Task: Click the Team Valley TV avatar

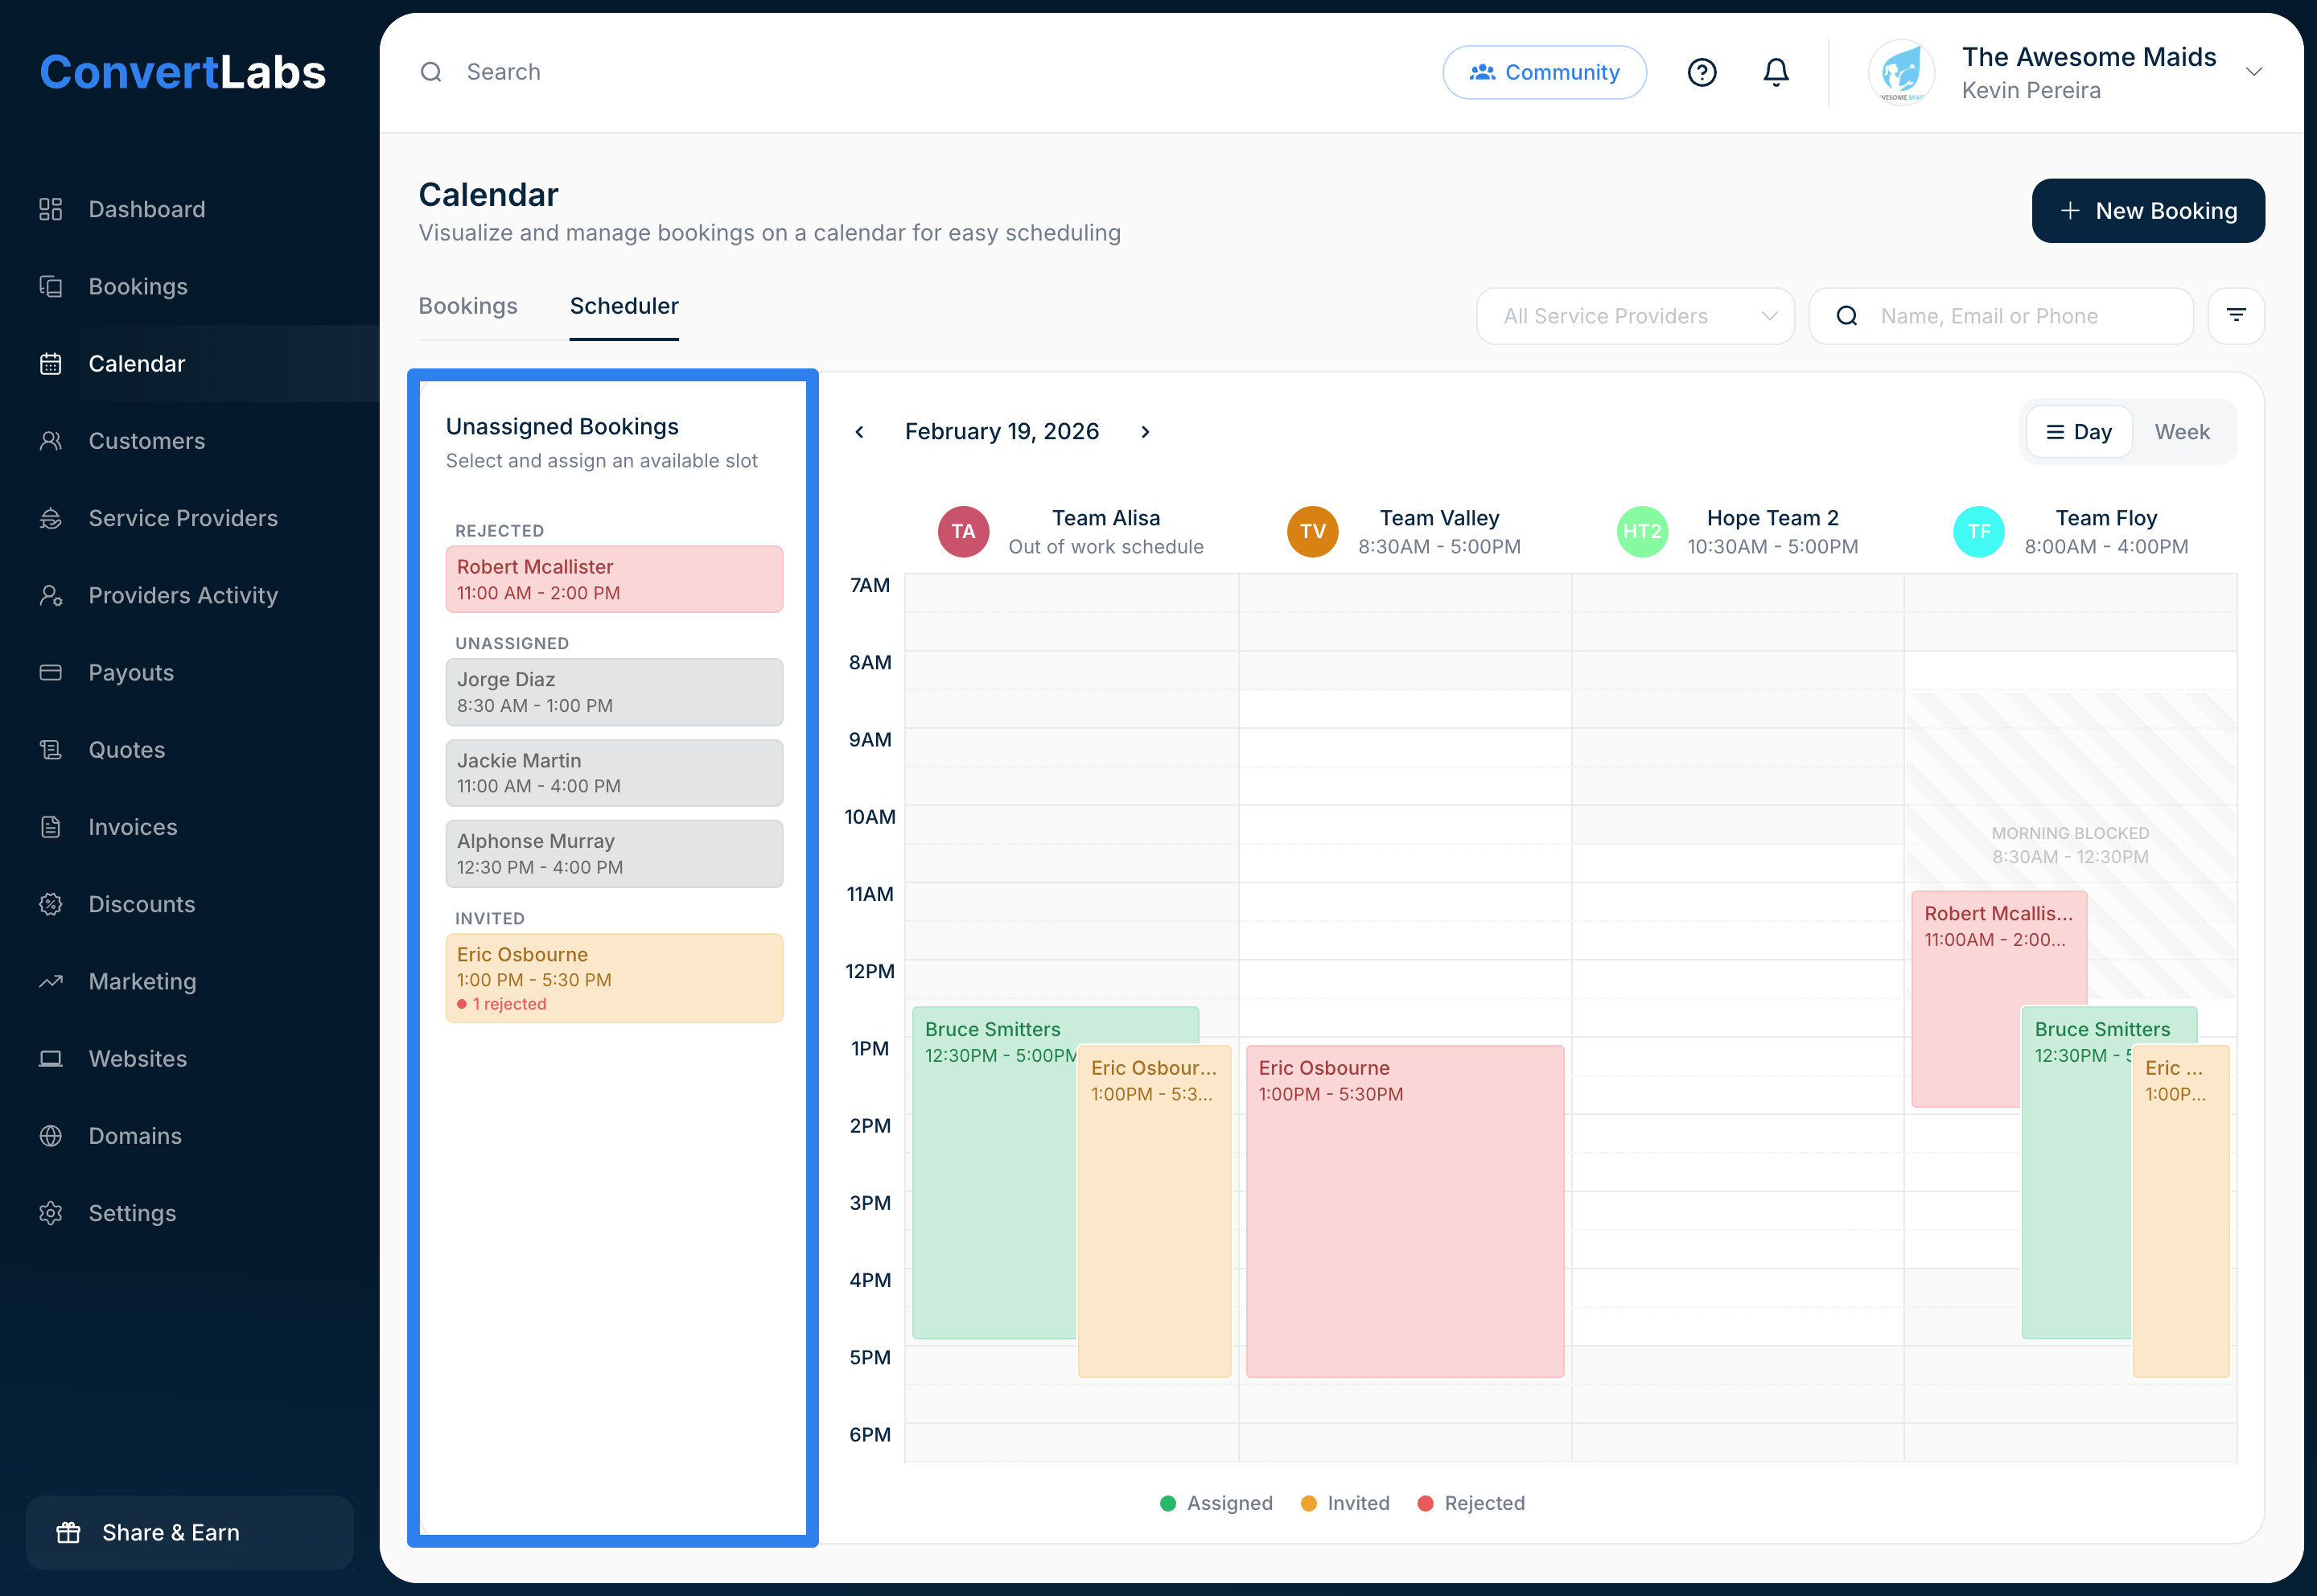Action: pos(1311,532)
